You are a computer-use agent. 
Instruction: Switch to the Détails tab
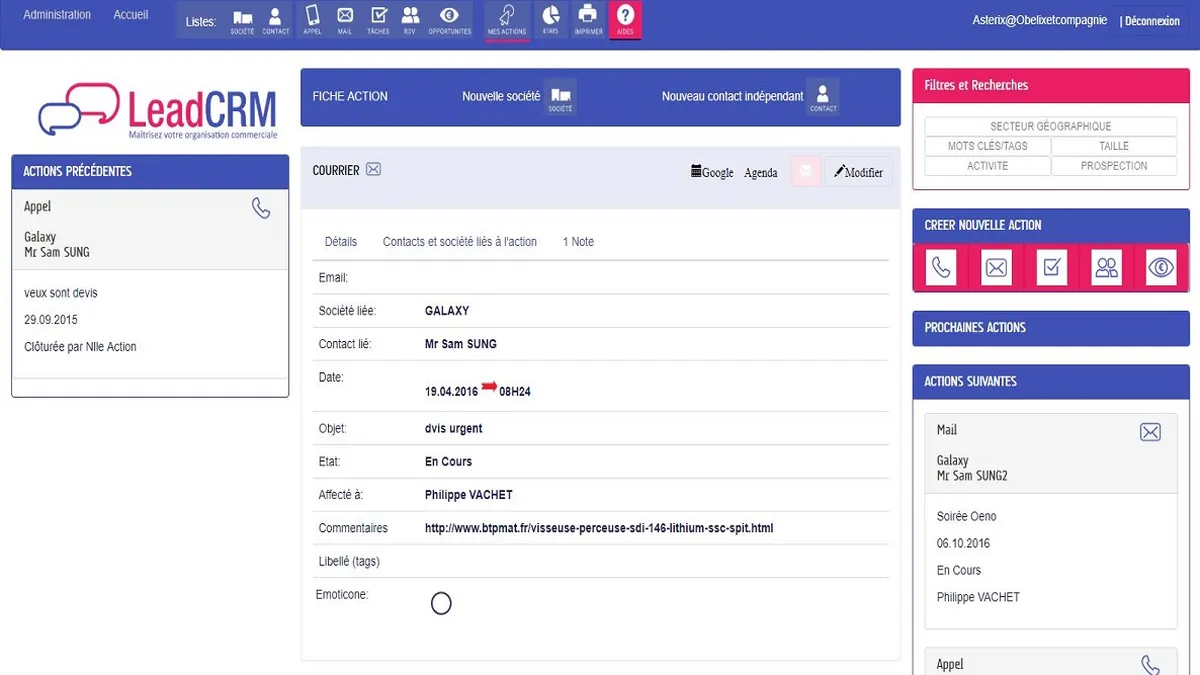341,242
